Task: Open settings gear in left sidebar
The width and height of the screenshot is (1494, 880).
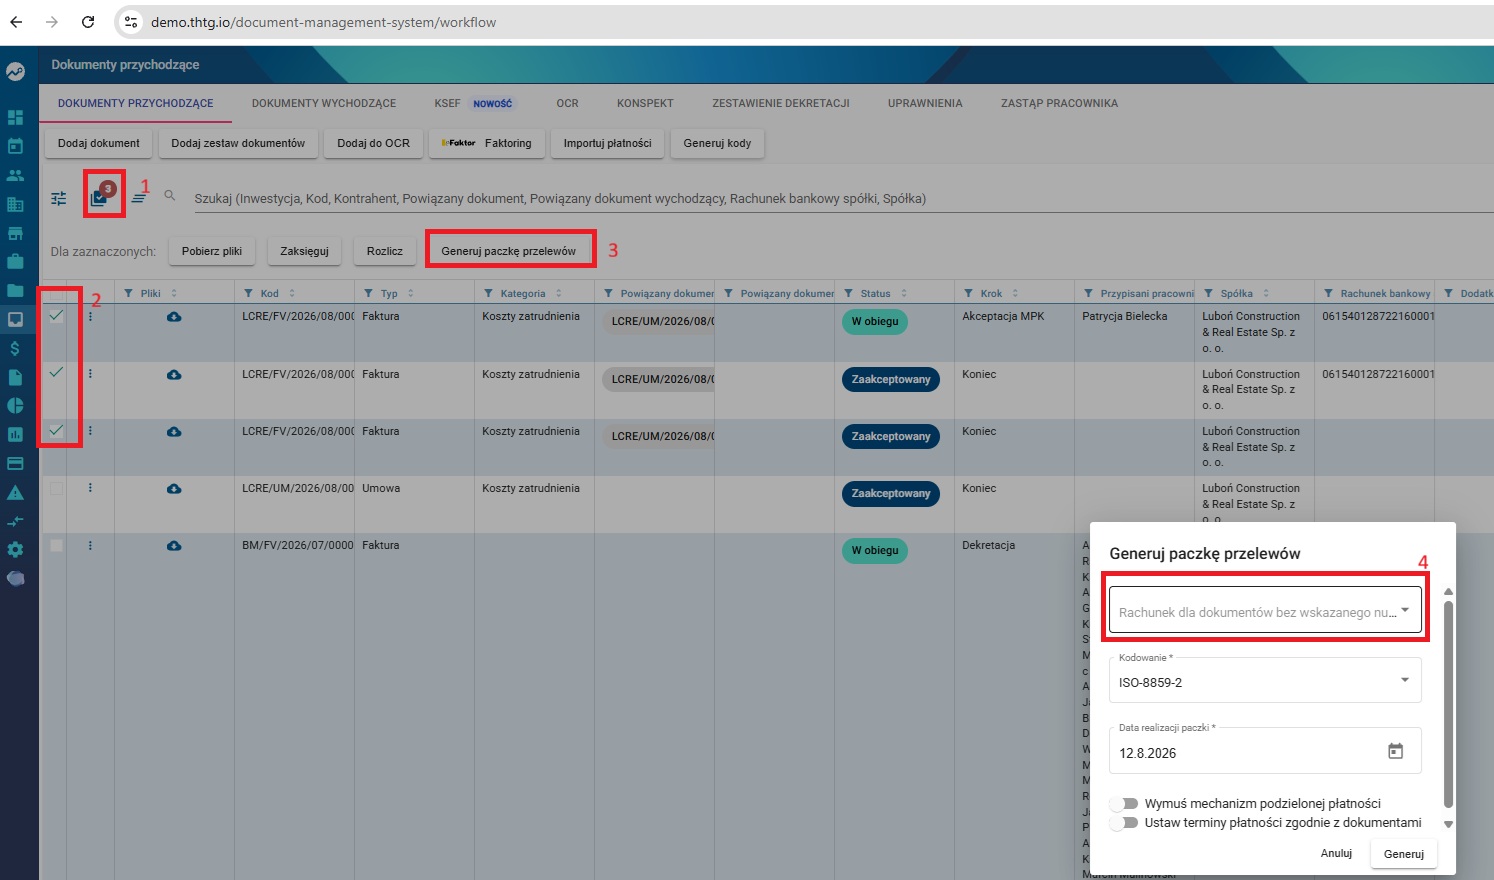Action: pyautogui.click(x=15, y=549)
